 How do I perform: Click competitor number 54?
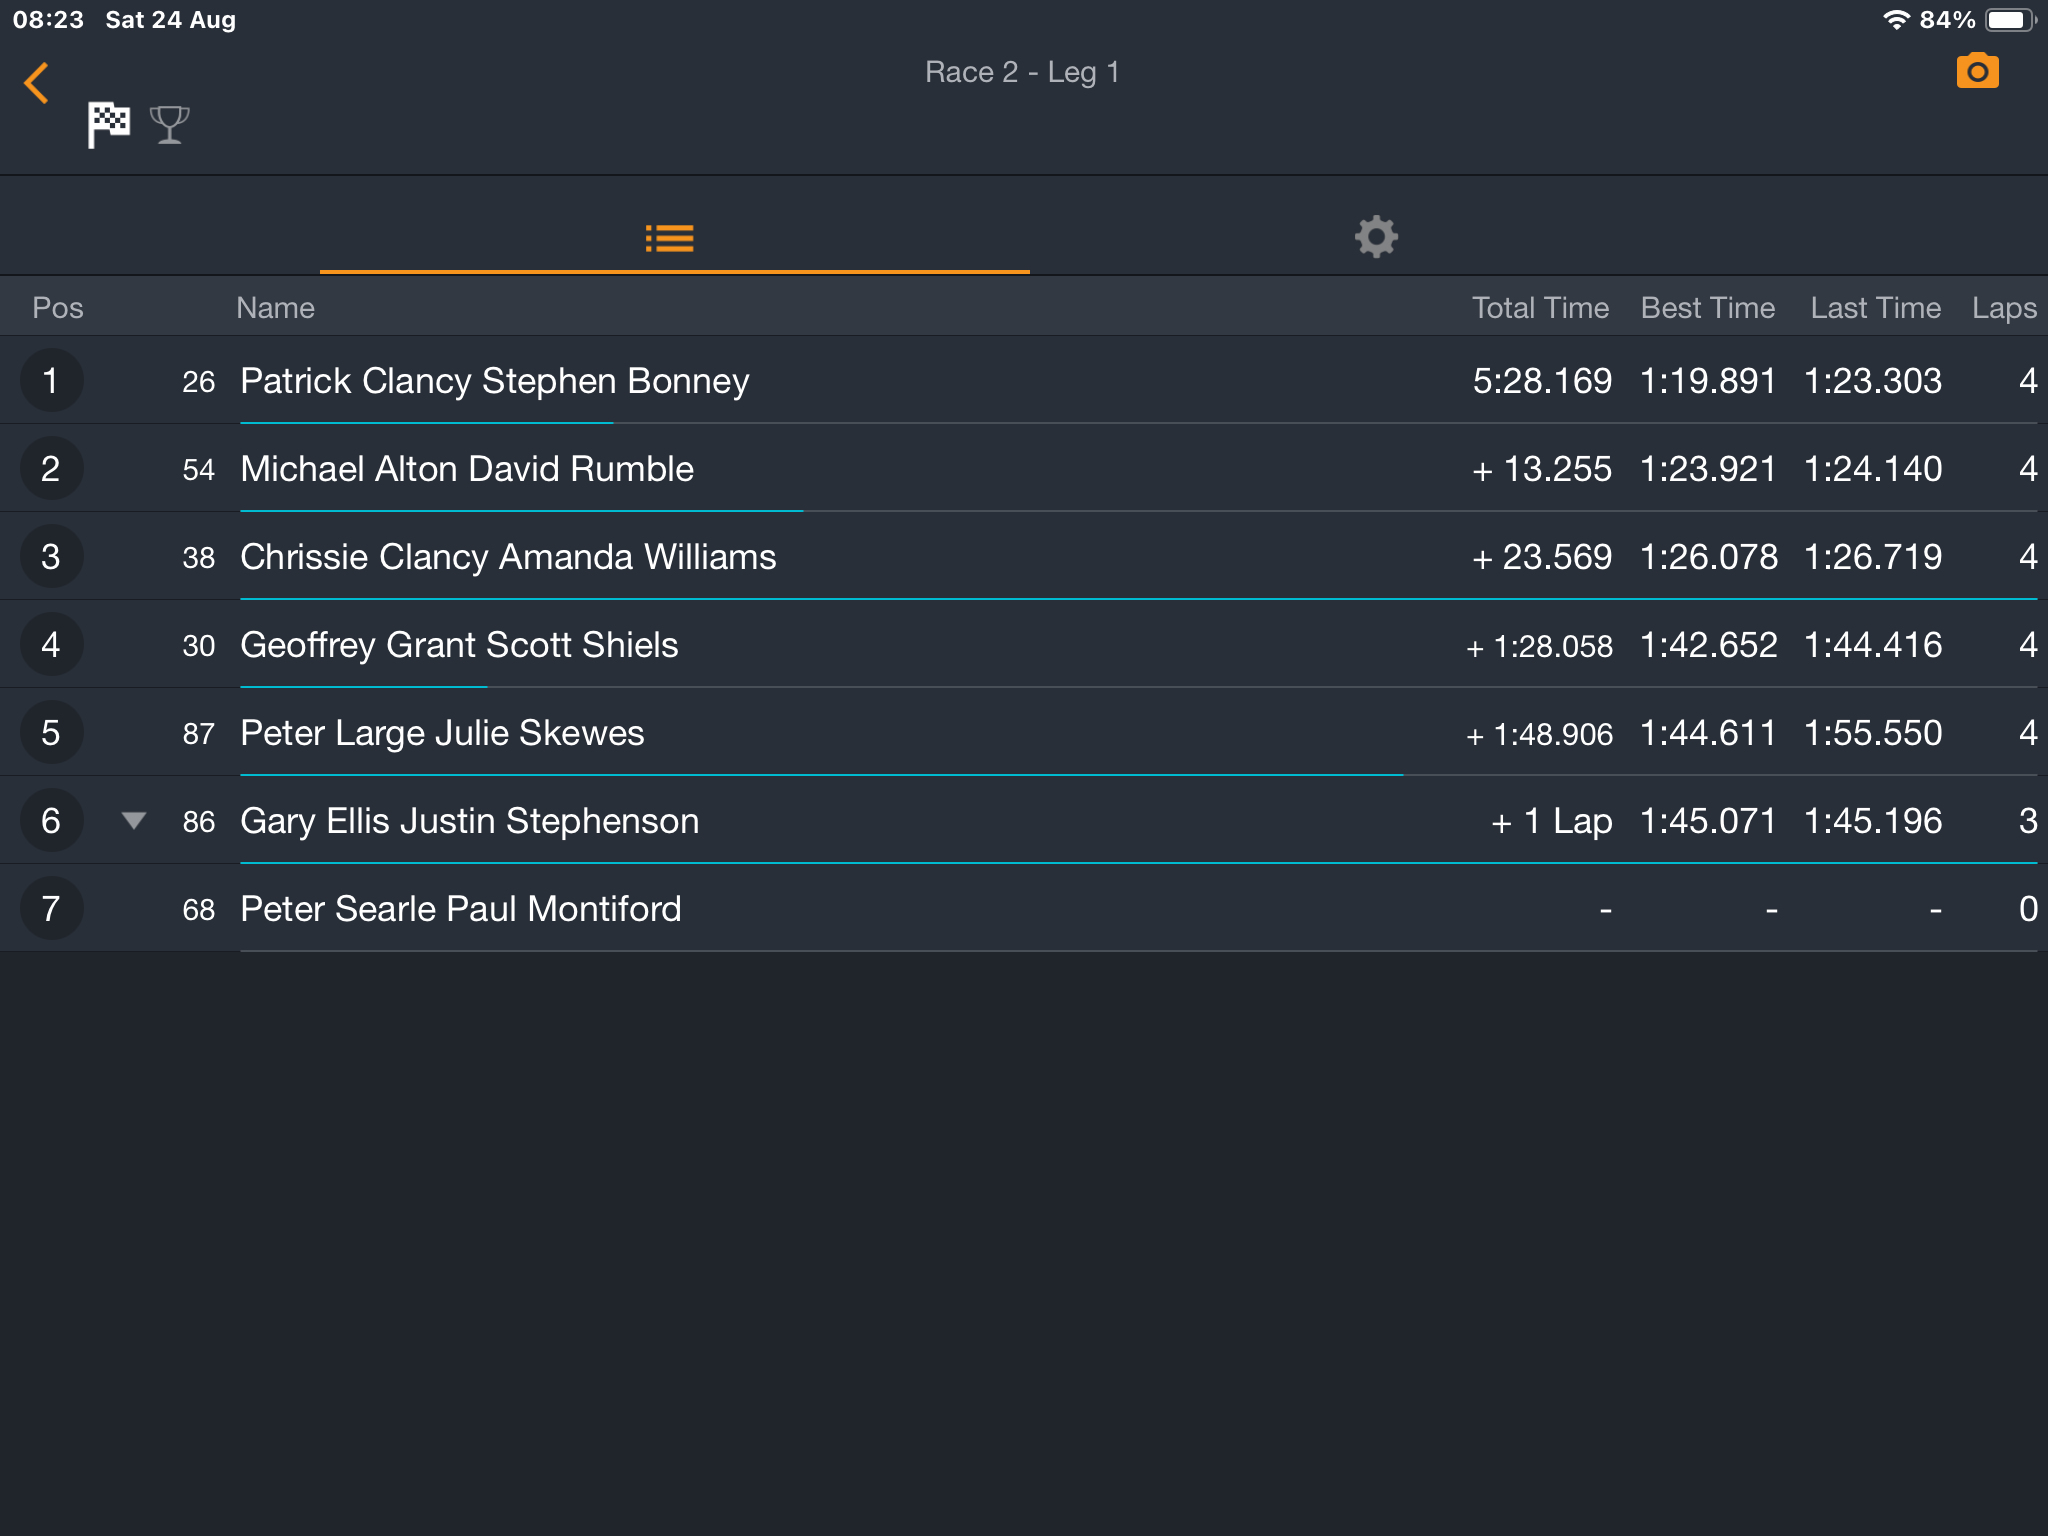click(199, 470)
